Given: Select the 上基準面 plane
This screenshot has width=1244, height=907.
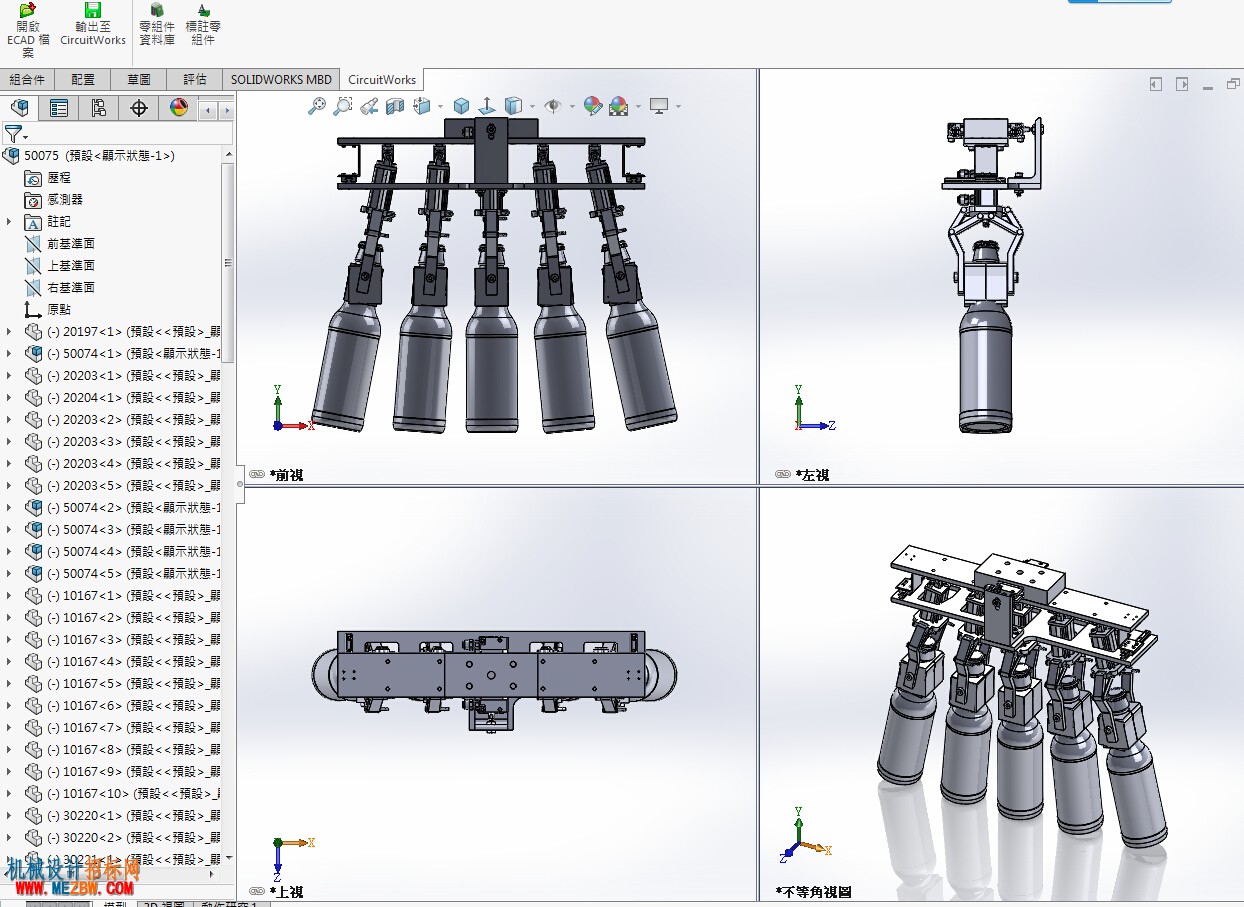Looking at the screenshot, I should pyautogui.click(x=71, y=266).
